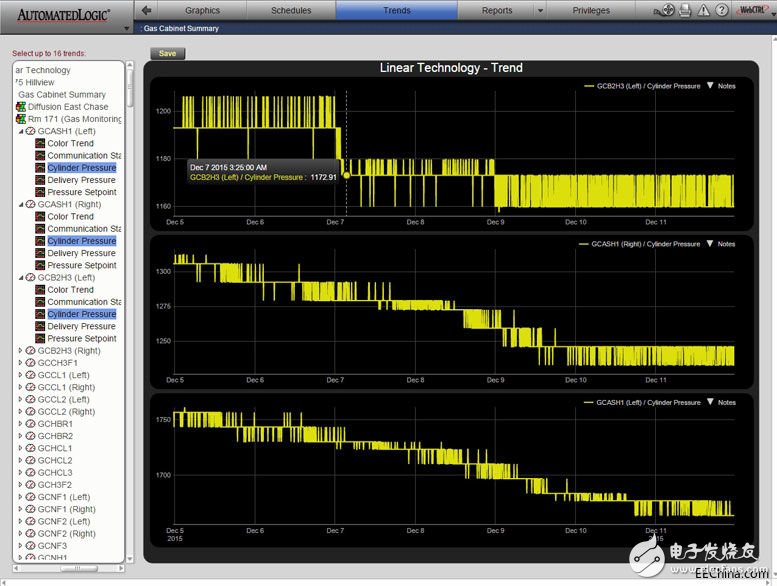Toggle Delivery Pressure under GCASH1 (Right)
The height and width of the screenshot is (586, 777).
pos(81,253)
